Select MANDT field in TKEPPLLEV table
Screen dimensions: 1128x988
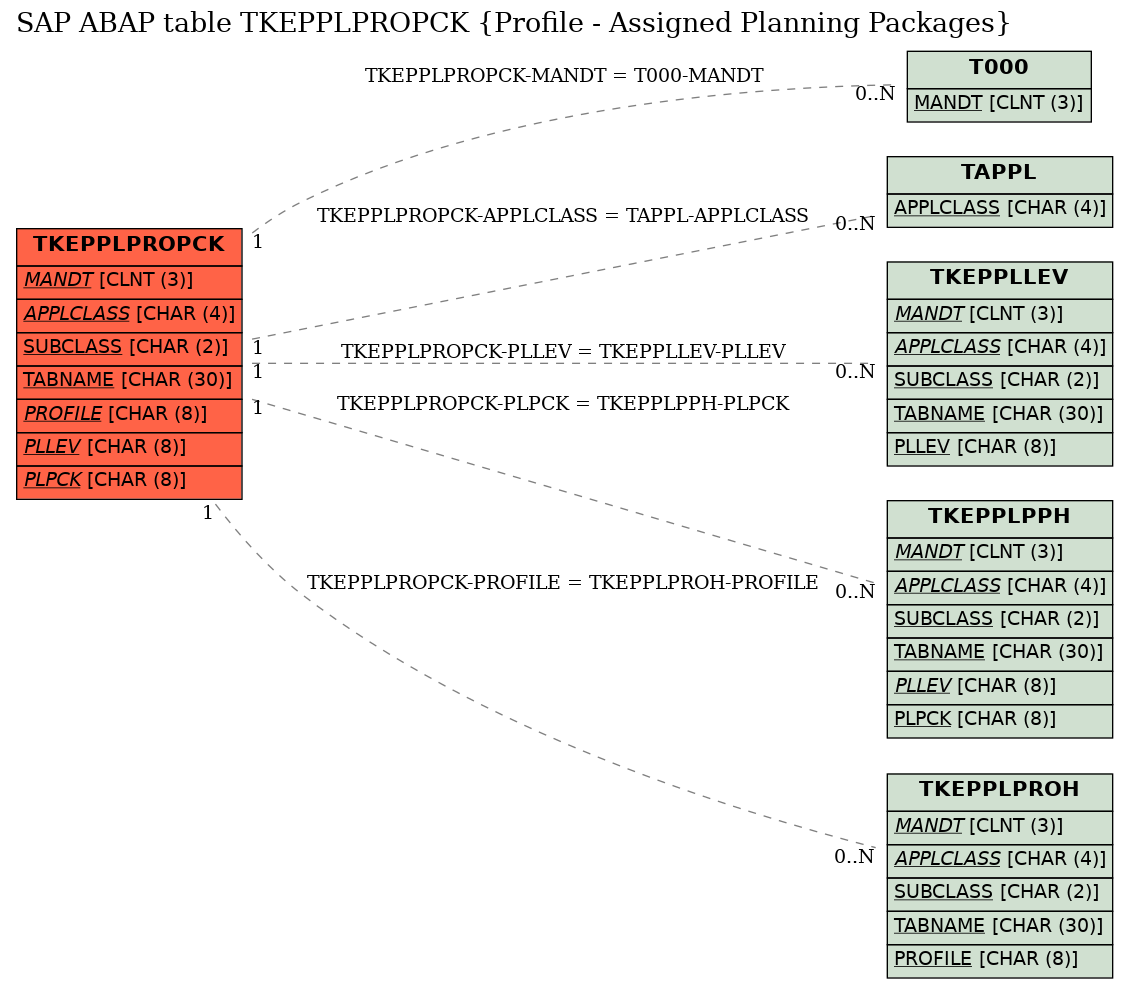tap(999, 316)
